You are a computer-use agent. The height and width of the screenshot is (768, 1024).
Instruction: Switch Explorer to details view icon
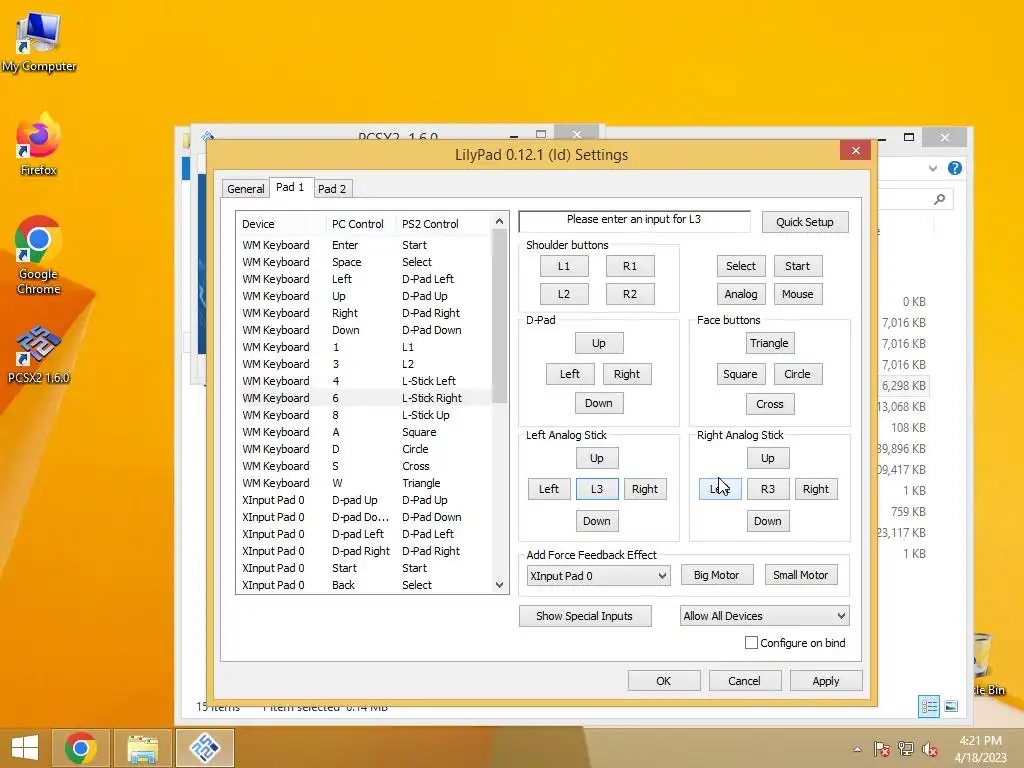(x=929, y=706)
